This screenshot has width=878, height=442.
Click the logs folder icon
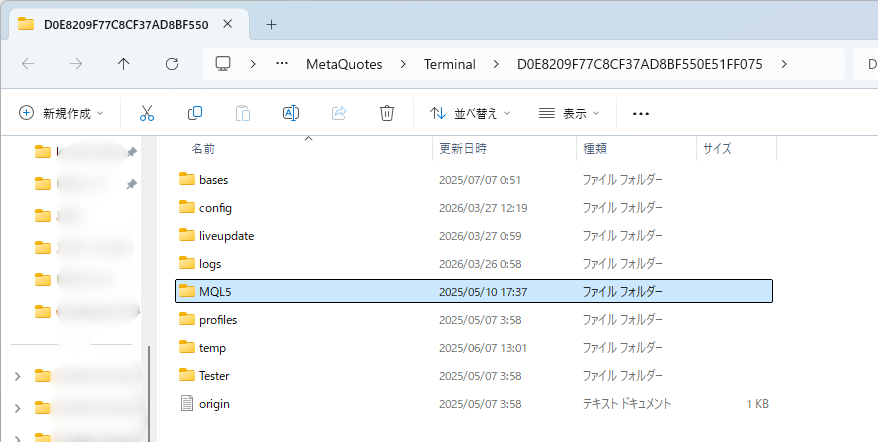point(186,263)
